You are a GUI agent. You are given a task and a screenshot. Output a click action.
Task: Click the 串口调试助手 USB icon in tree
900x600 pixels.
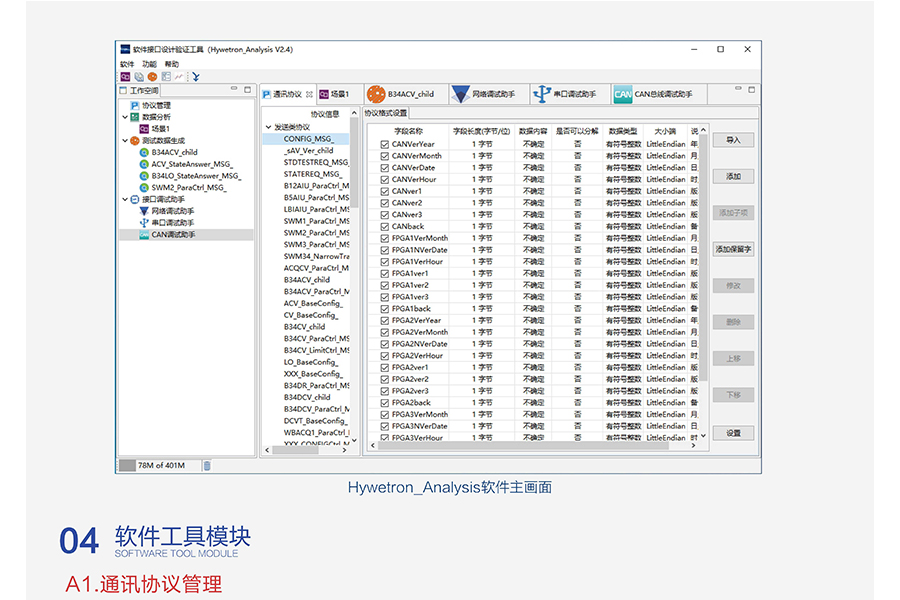(x=144, y=223)
